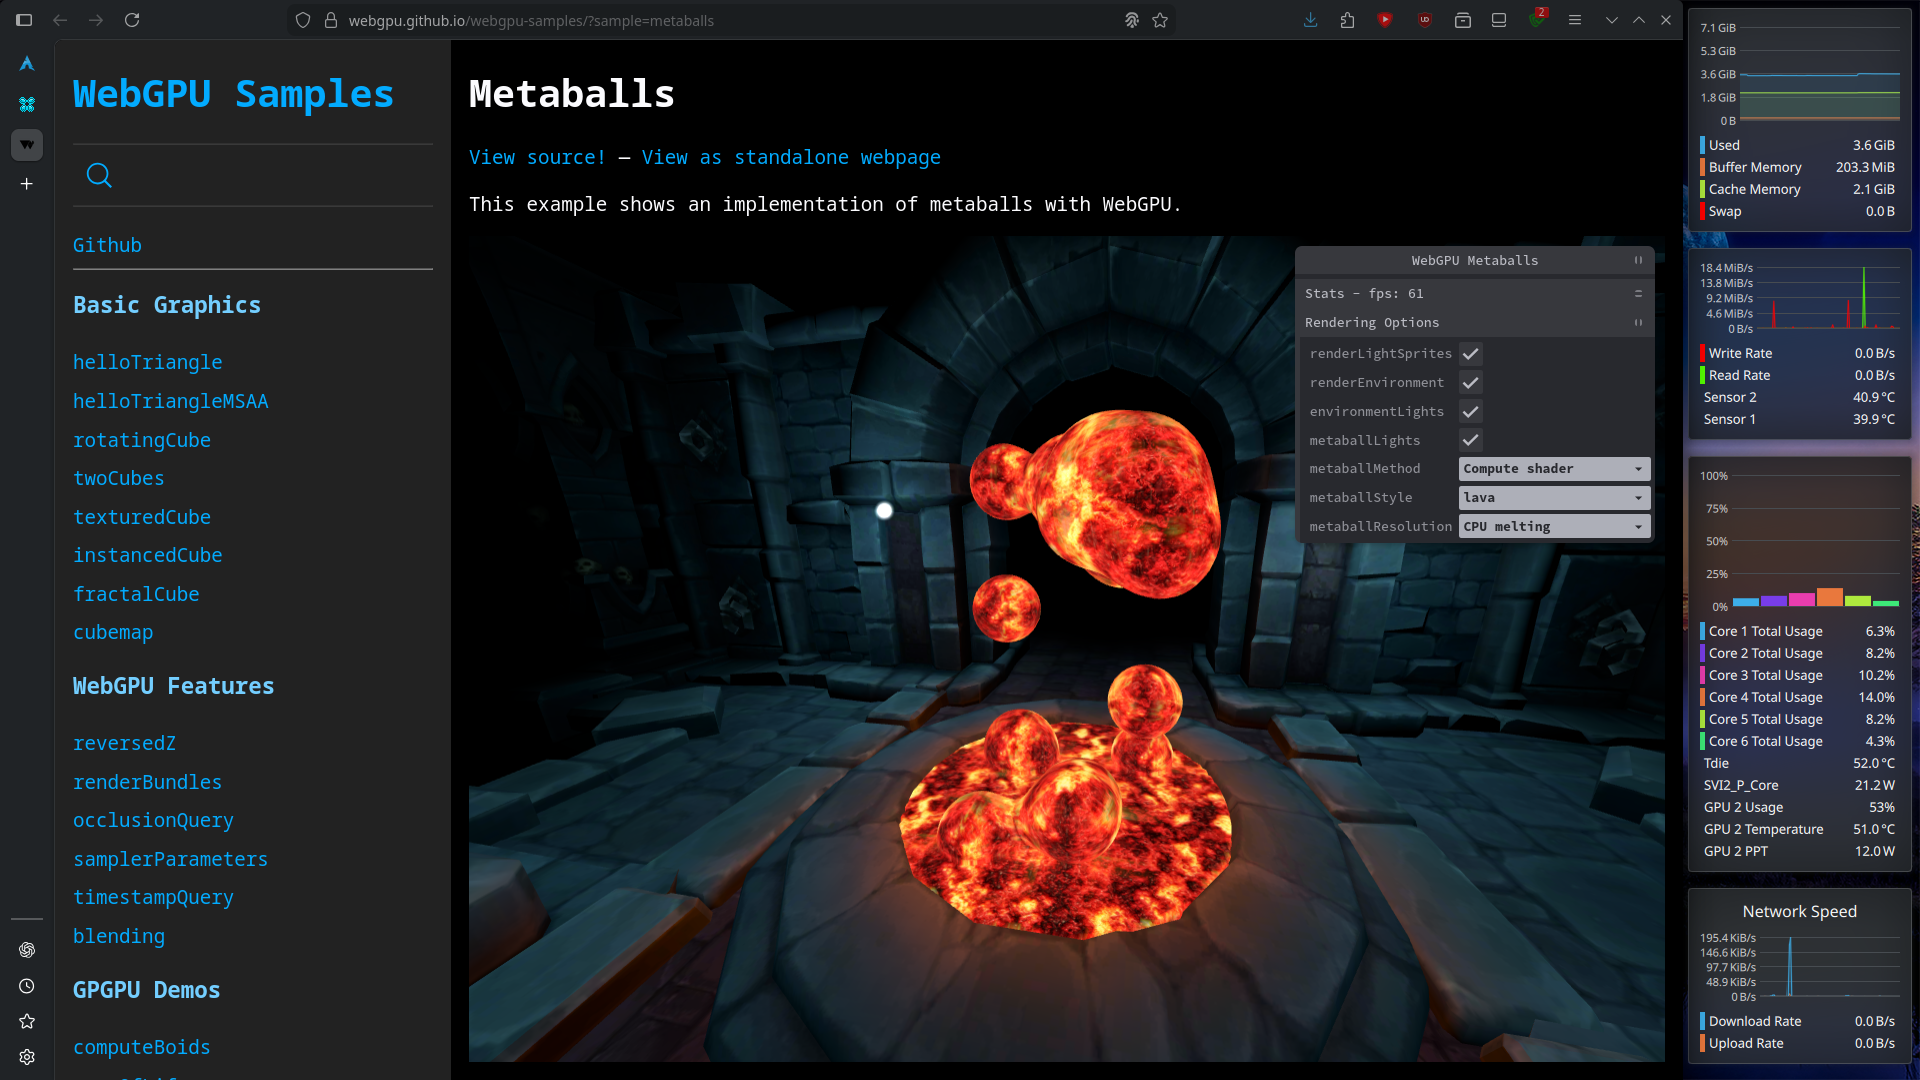Open a new vertical tab
The height and width of the screenshot is (1080, 1920).
pyautogui.click(x=27, y=184)
